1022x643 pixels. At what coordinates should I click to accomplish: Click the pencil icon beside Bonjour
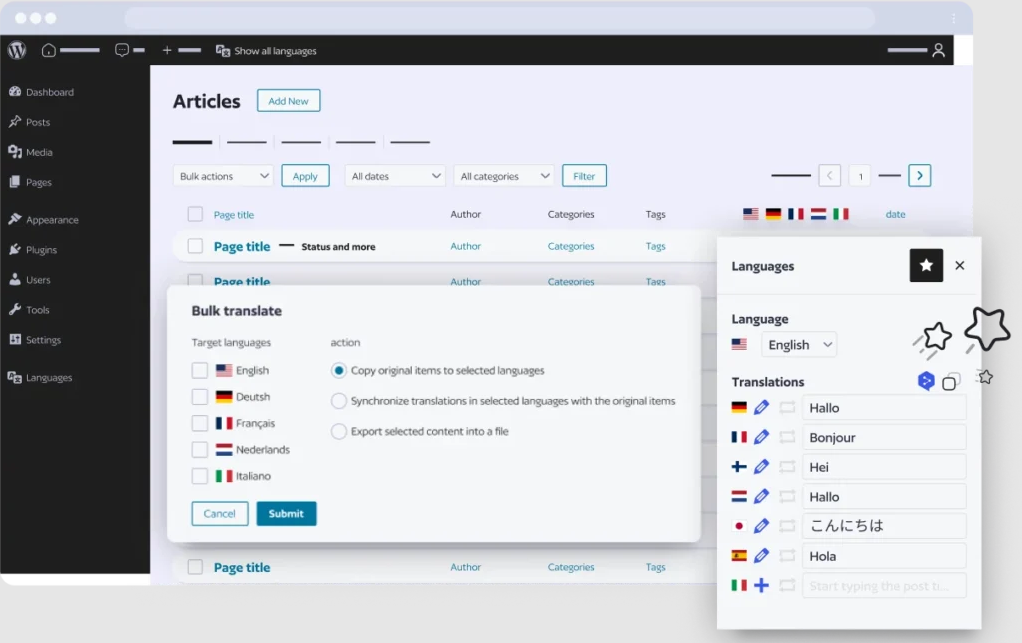(x=761, y=437)
